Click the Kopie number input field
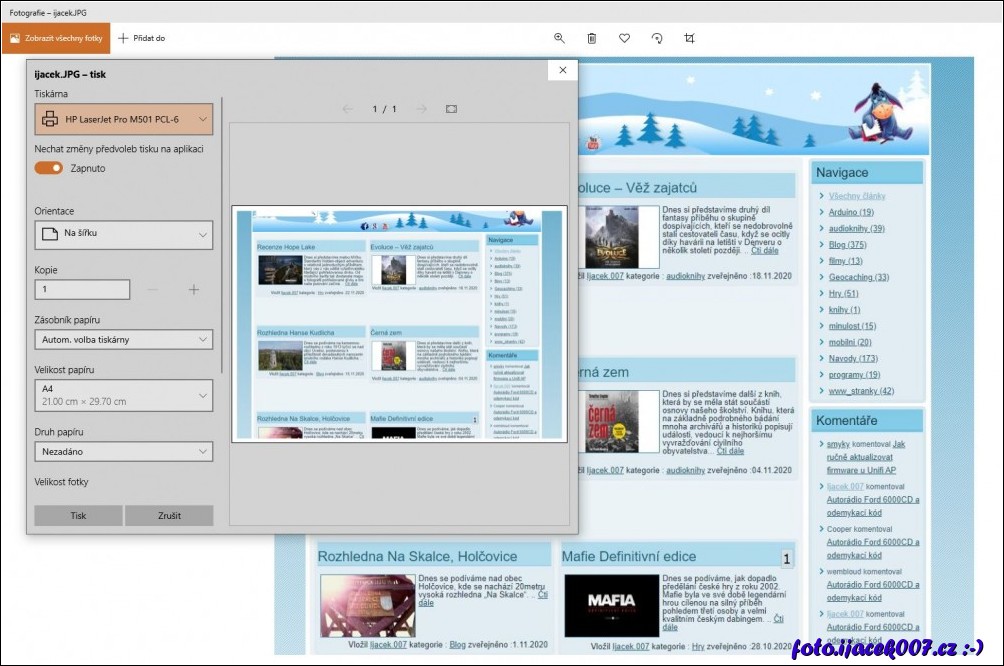Image resolution: width=1004 pixels, height=666 pixels. click(x=82, y=290)
